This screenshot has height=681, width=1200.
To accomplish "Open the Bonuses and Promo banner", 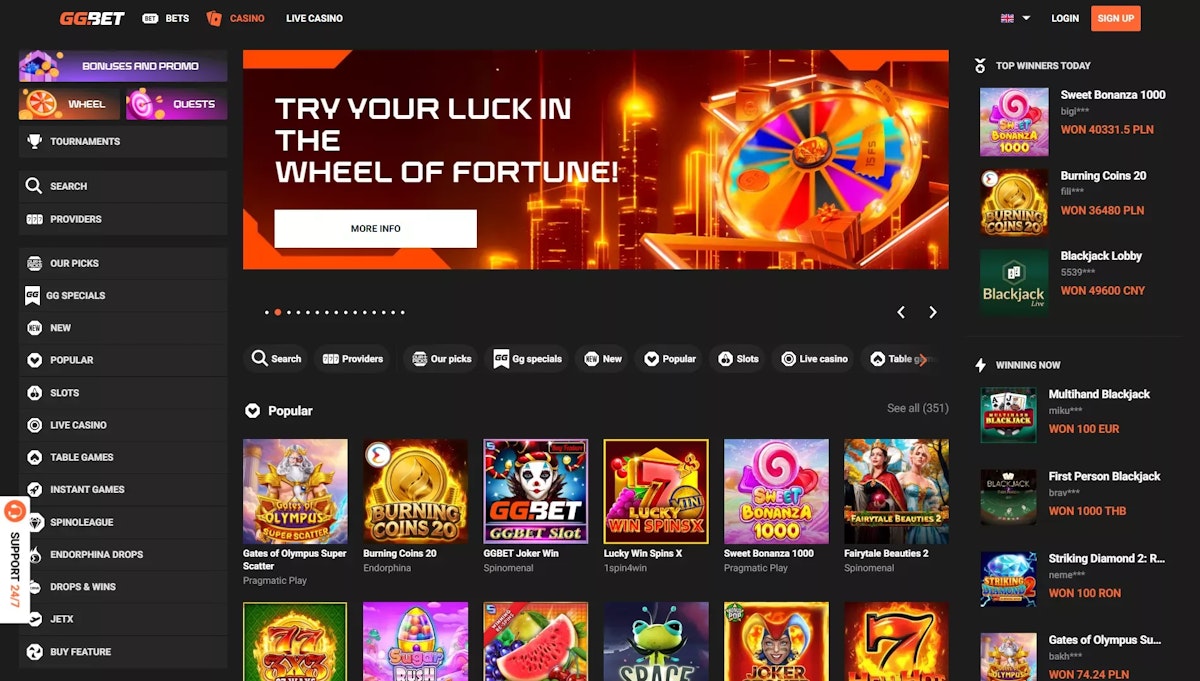I will pyautogui.click(x=123, y=66).
